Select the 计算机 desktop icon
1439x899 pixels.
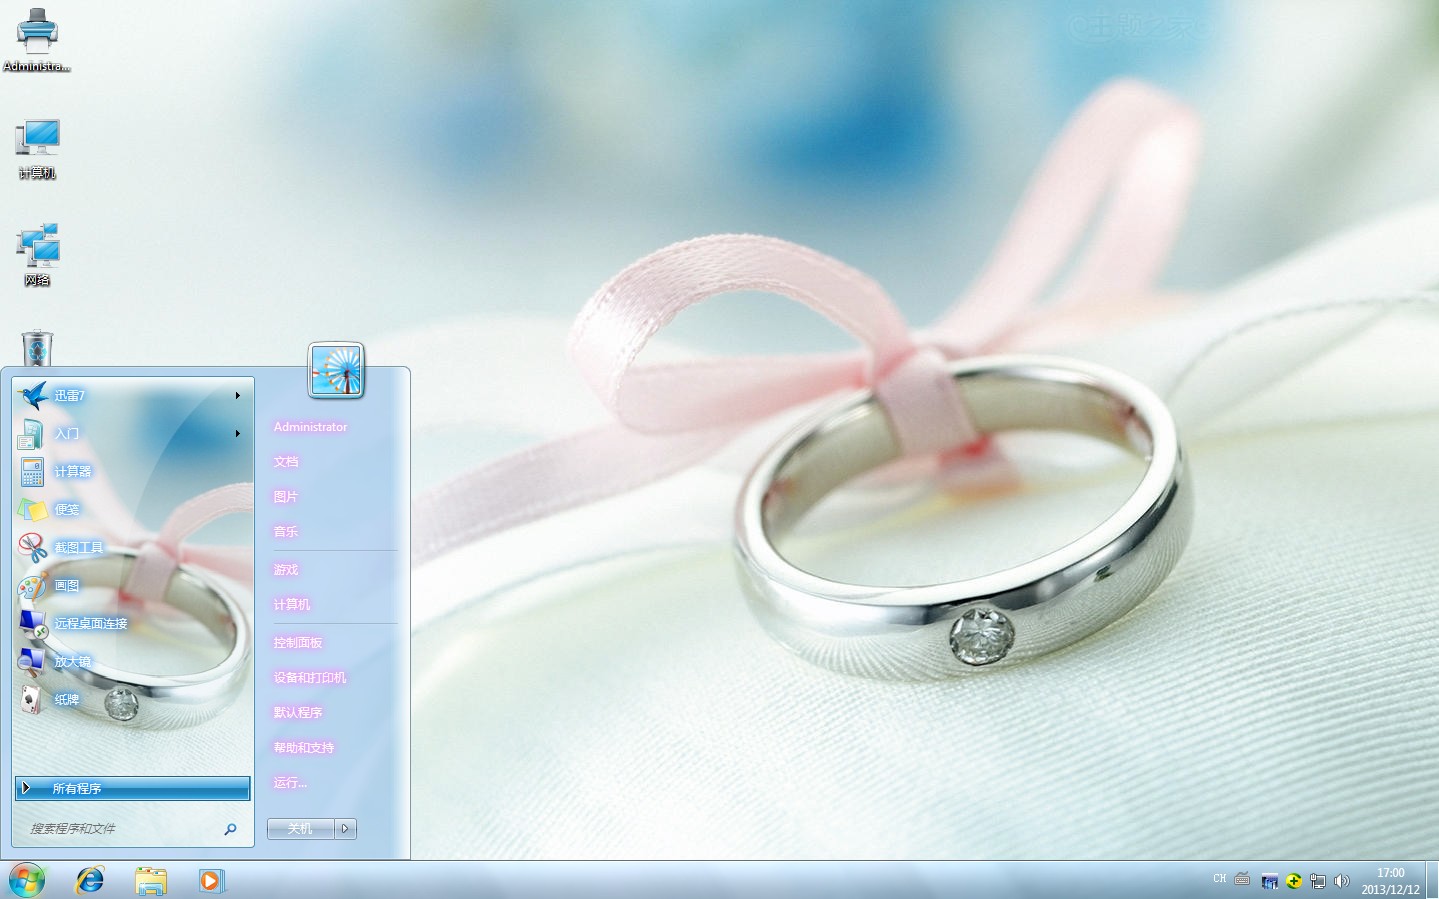coord(37,148)
